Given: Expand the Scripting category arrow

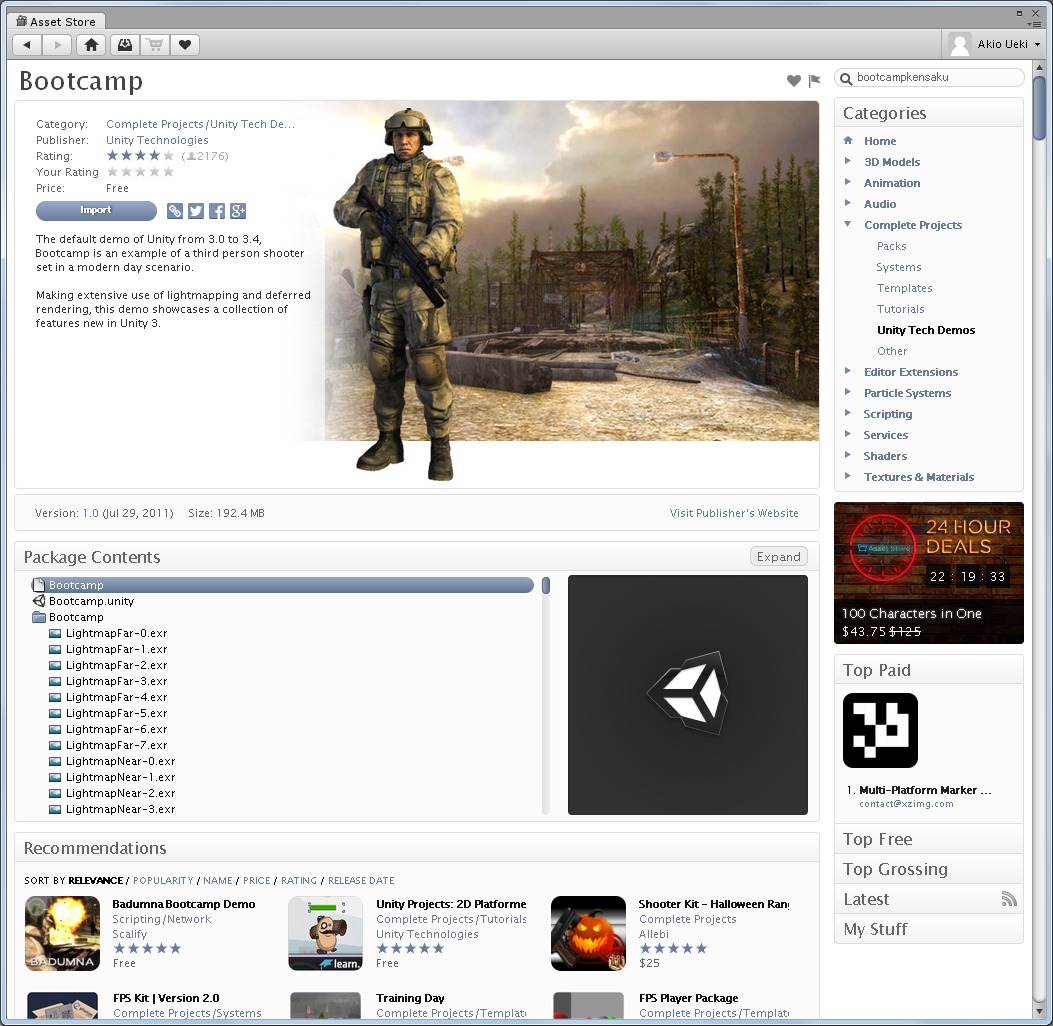Looking at the screenshot, I should tap(848, 413).
